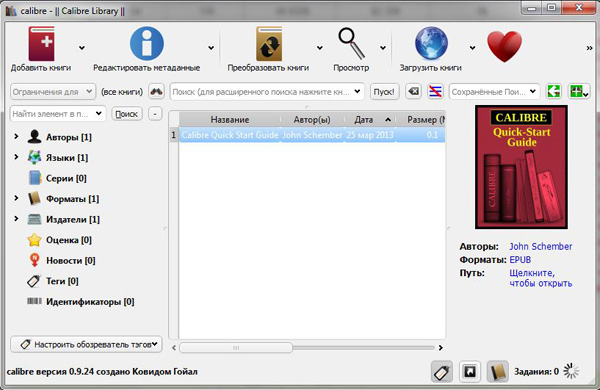600x390 pixels.
Task: Click the Серии [0] tree label
Action: coord(66,178)
